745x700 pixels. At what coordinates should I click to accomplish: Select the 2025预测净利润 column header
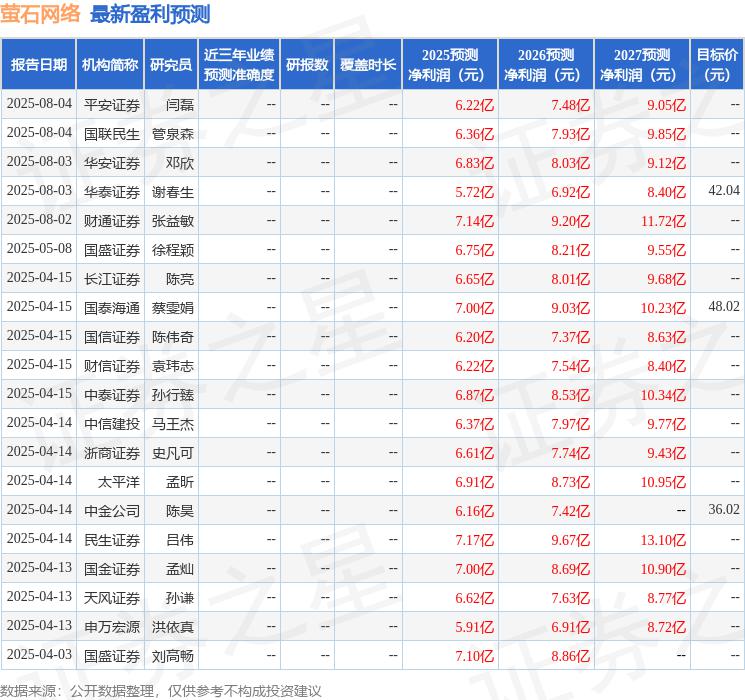click(x=450, y=65)
